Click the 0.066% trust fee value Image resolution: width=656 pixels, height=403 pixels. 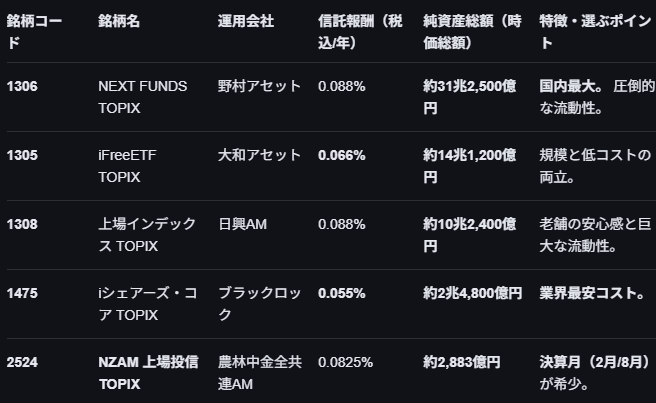[x=341, y=156]
